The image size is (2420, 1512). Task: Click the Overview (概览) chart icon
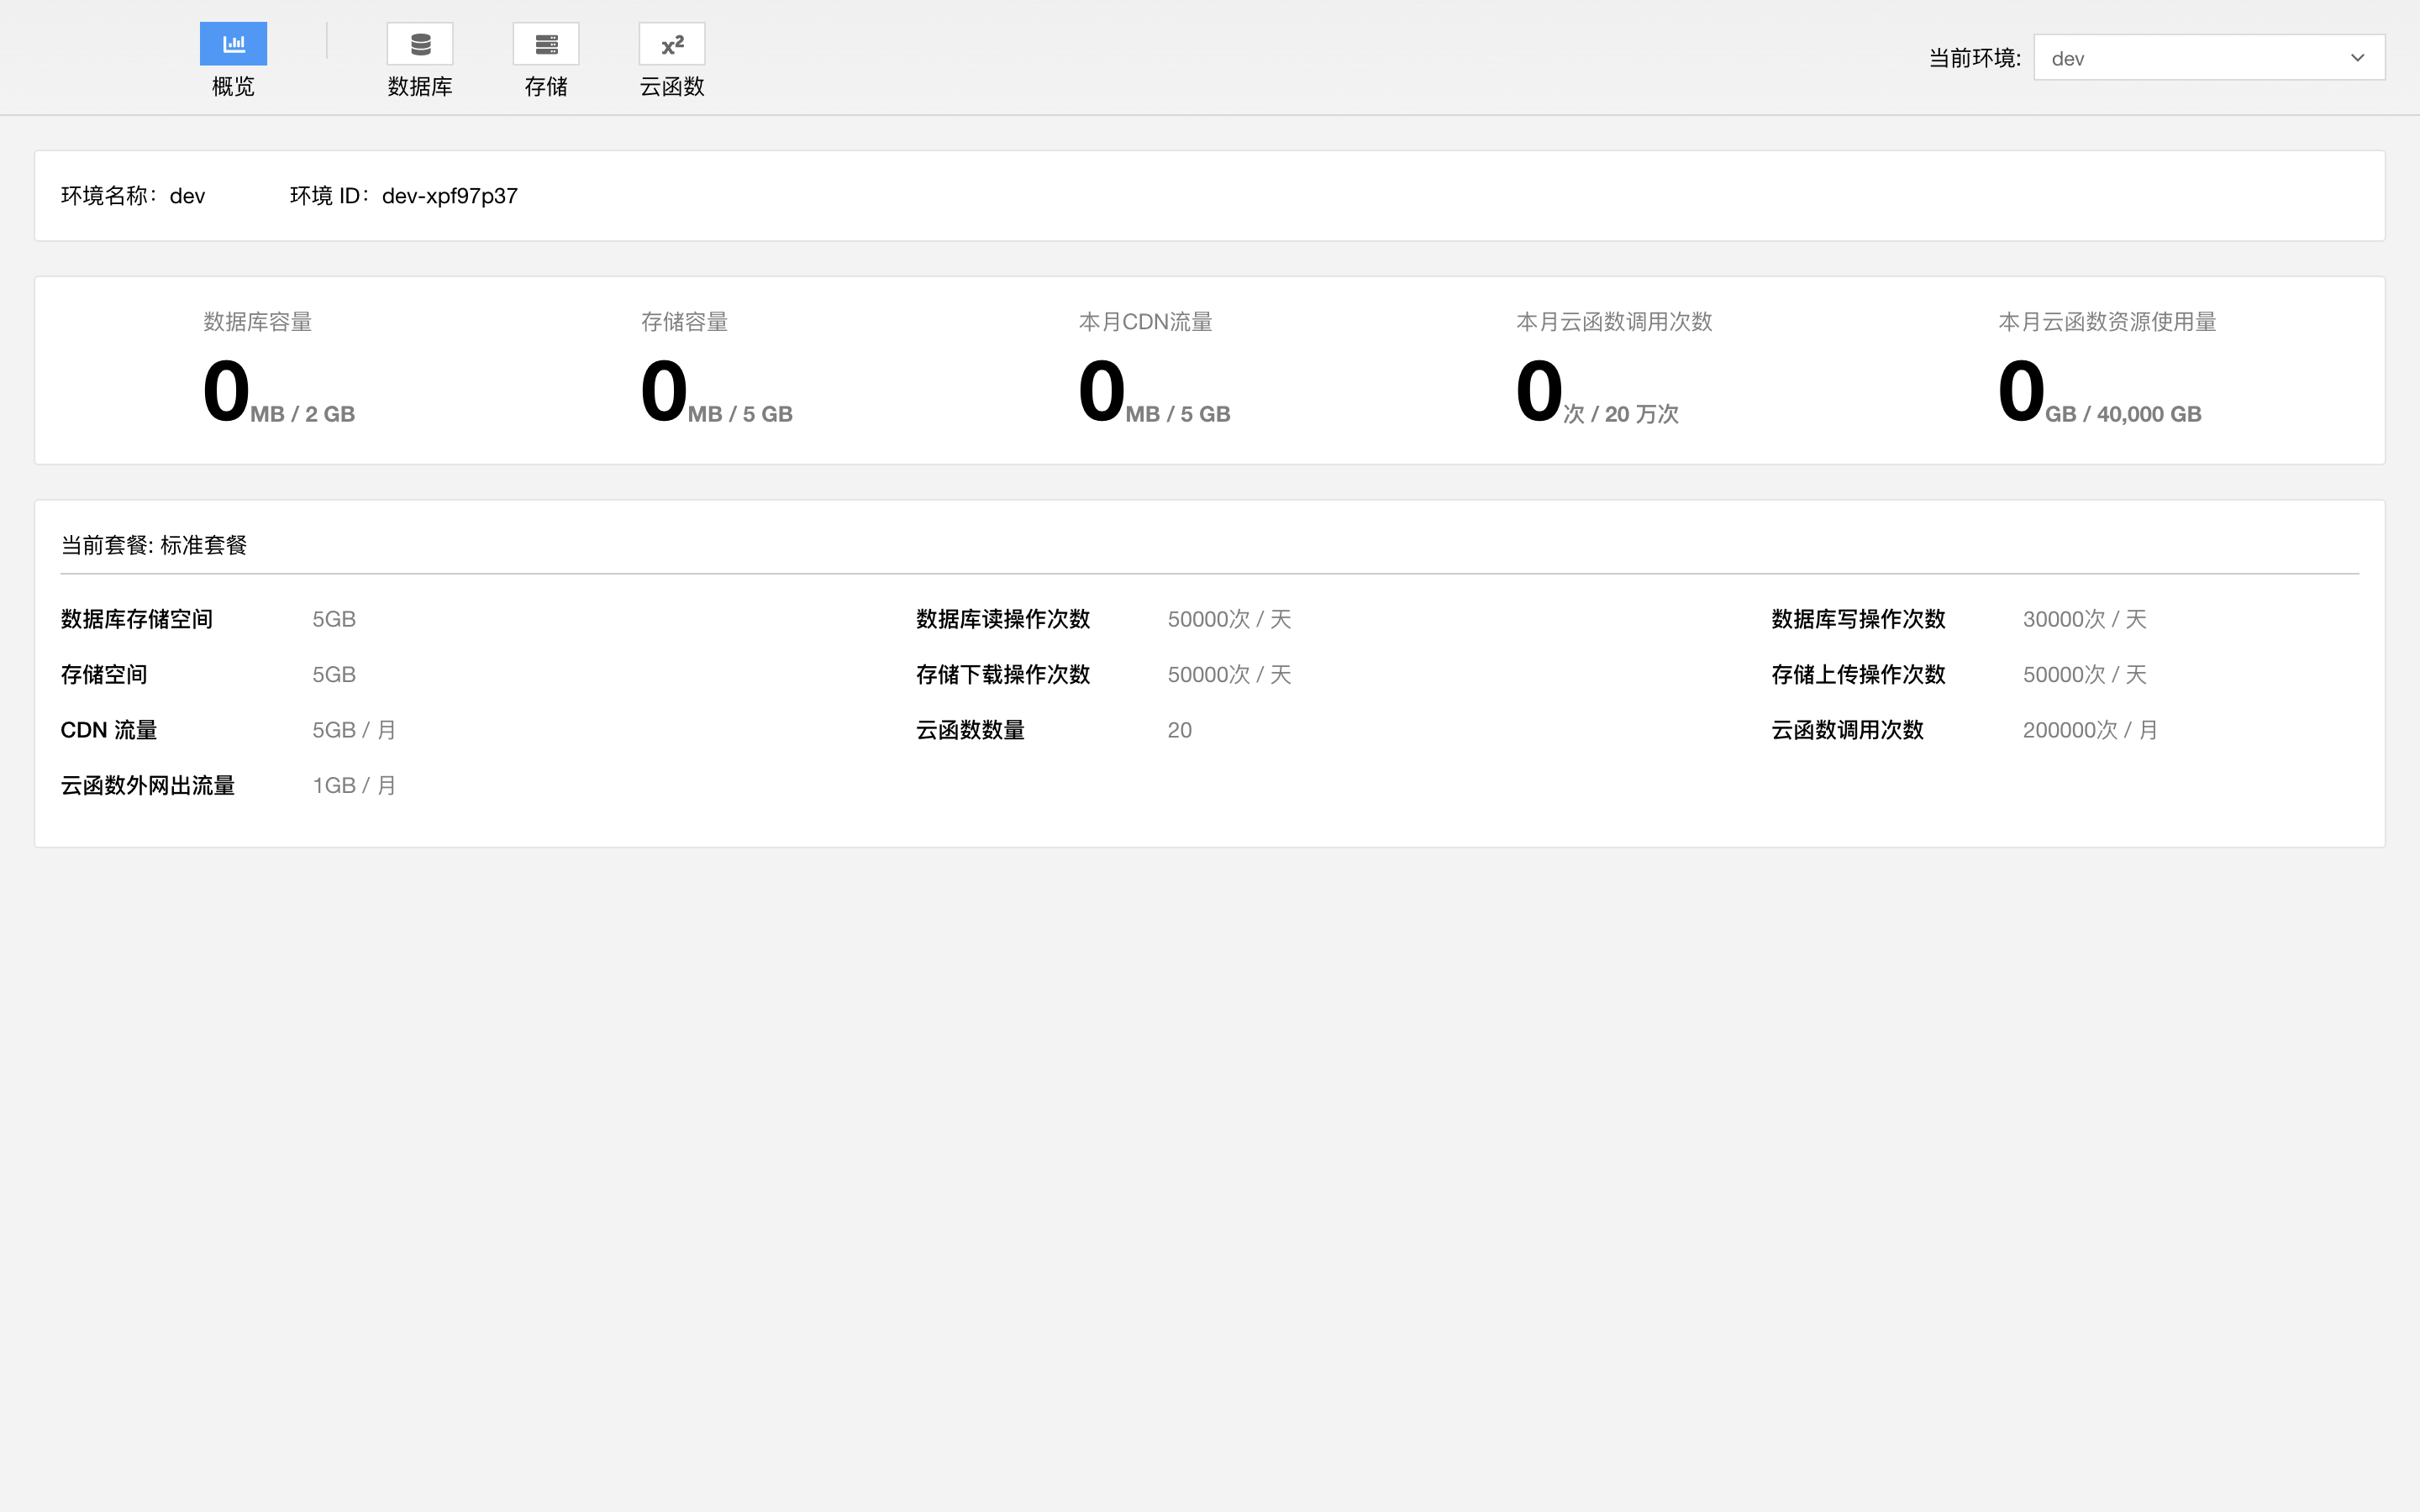[x=233, y=44]
